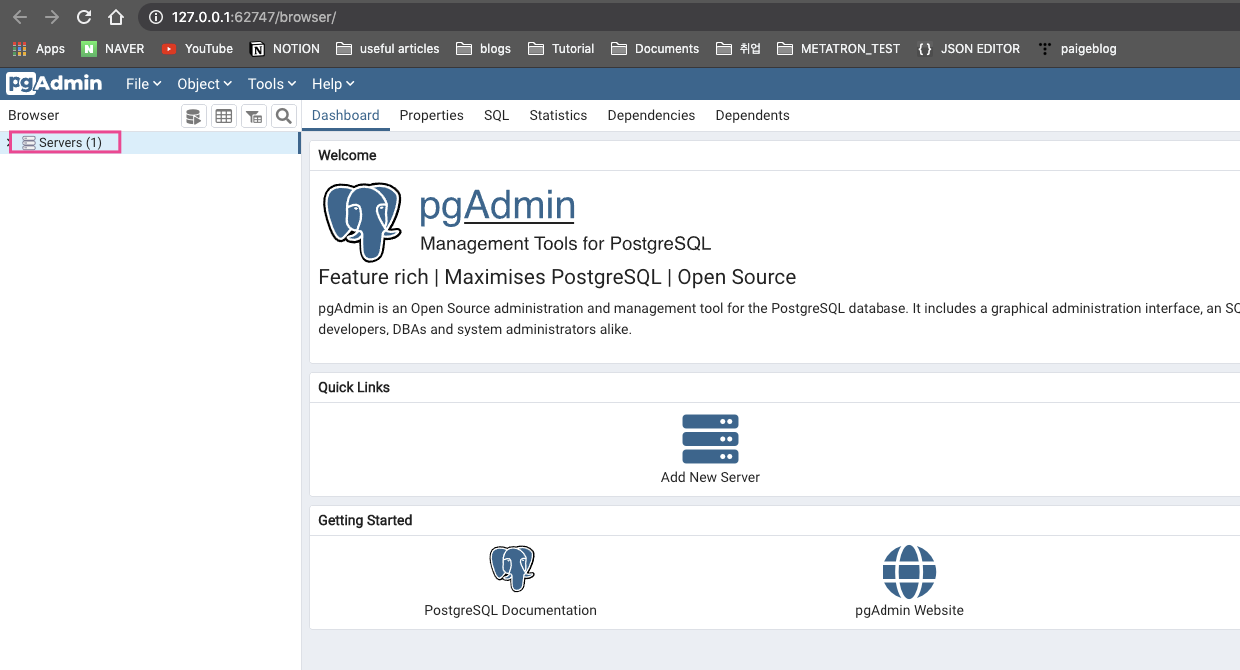
Task: Open the Help menu
Action: pyautogui.click(x=333, y=84)
